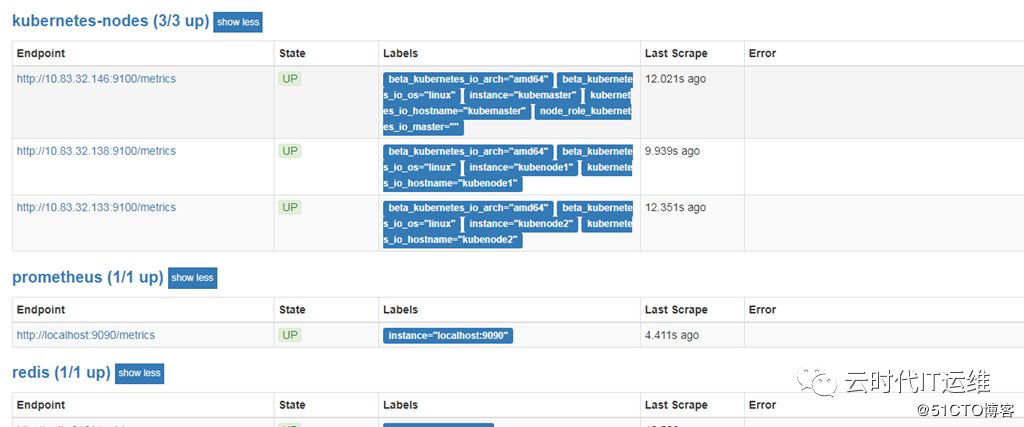Click the UP state badge for kubenode1
The height and width of the screenshot is (427, 1024).
pos(290,151)
